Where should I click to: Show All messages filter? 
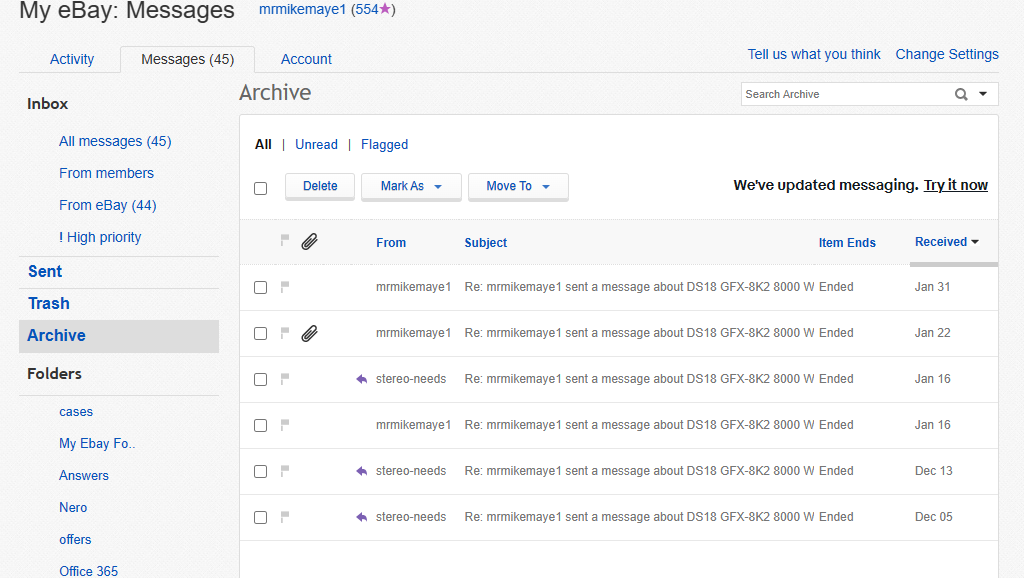[x=263, y=144]
